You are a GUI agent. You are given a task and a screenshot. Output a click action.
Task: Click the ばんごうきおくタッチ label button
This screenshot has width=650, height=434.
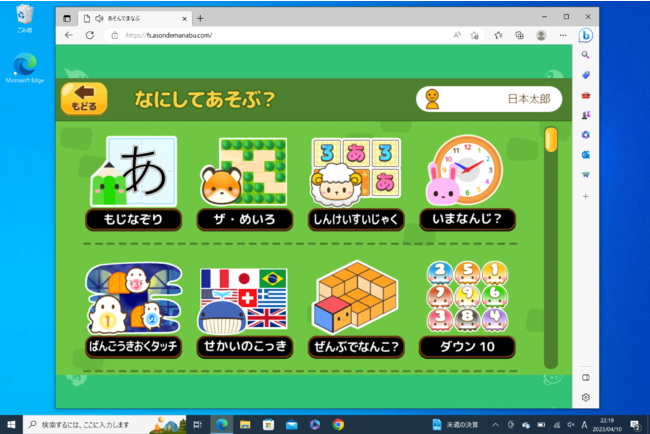pyautogui.click(x=133, y=347)
